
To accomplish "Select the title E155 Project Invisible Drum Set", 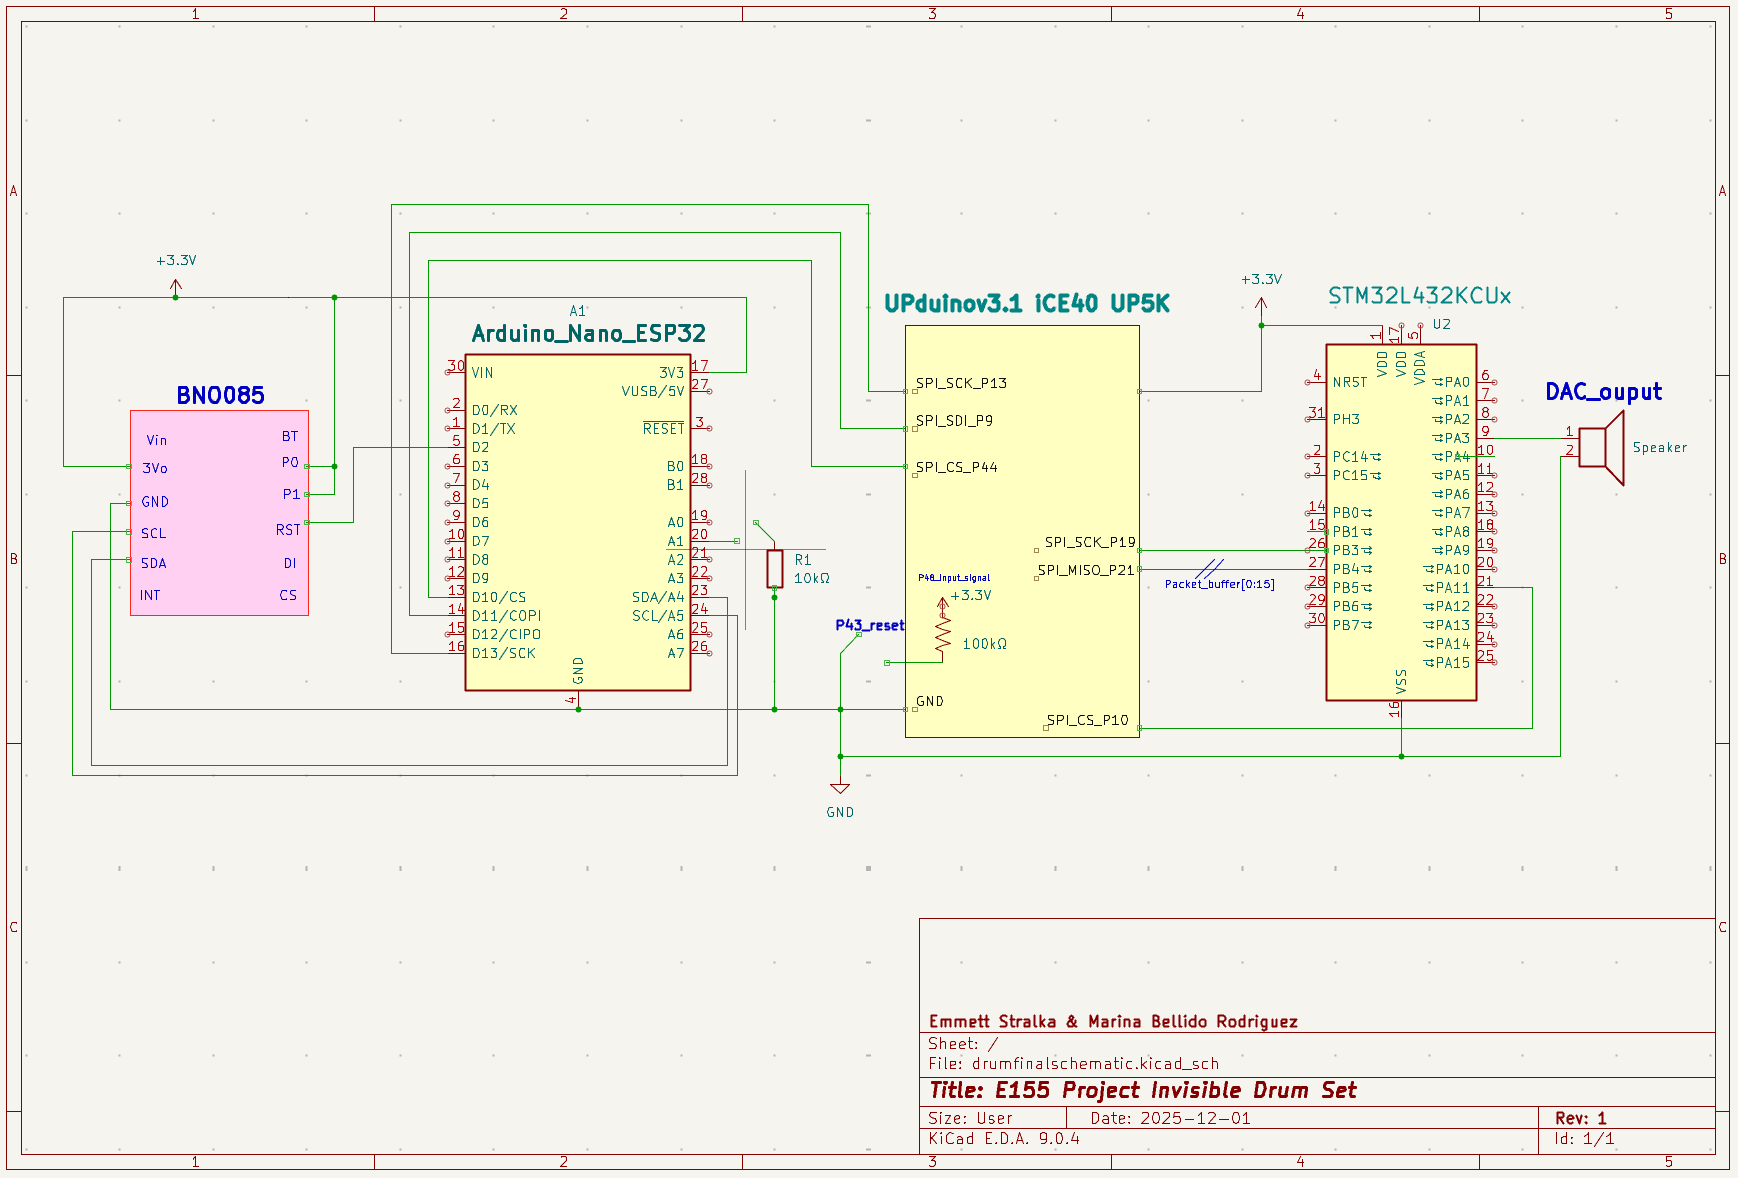I will 1143,1090.
